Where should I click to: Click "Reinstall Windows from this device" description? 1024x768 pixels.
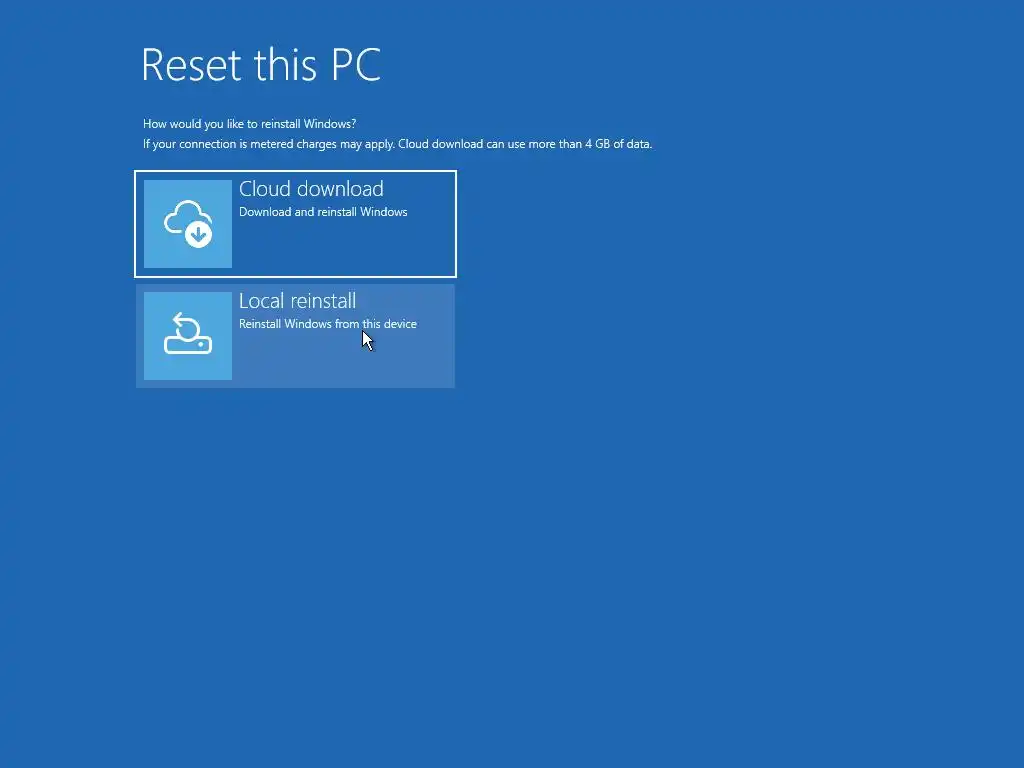click(328, 324)
